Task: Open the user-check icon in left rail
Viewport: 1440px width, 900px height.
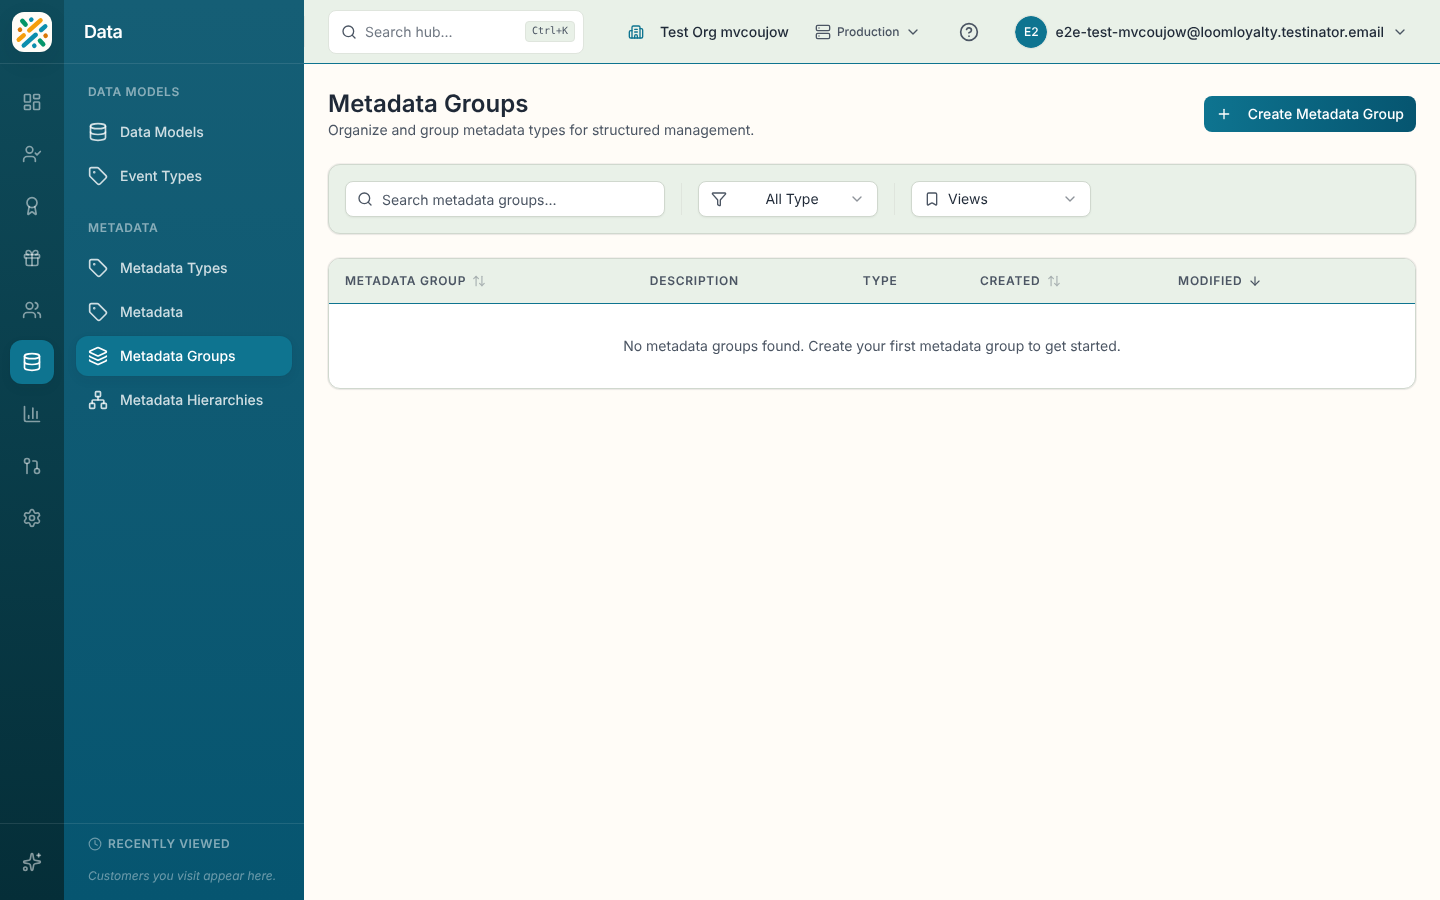Action: click(32, 154)
